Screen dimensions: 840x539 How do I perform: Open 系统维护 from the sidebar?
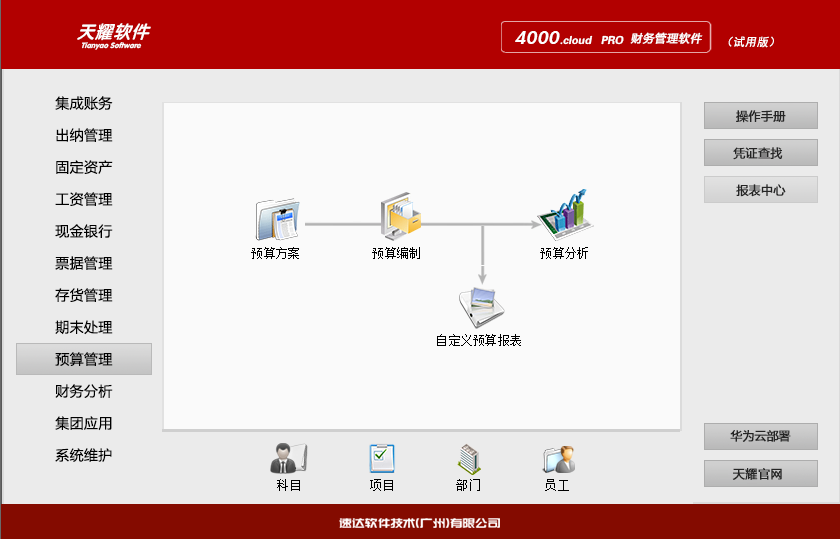coord(84,455)
